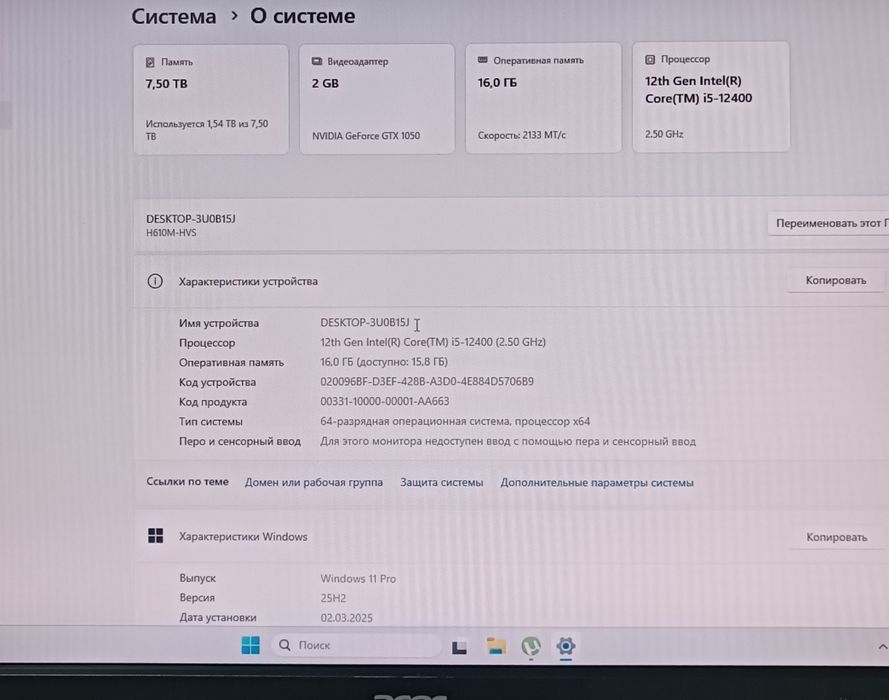
Task: Click the Дата установки label
Action: 218,617
